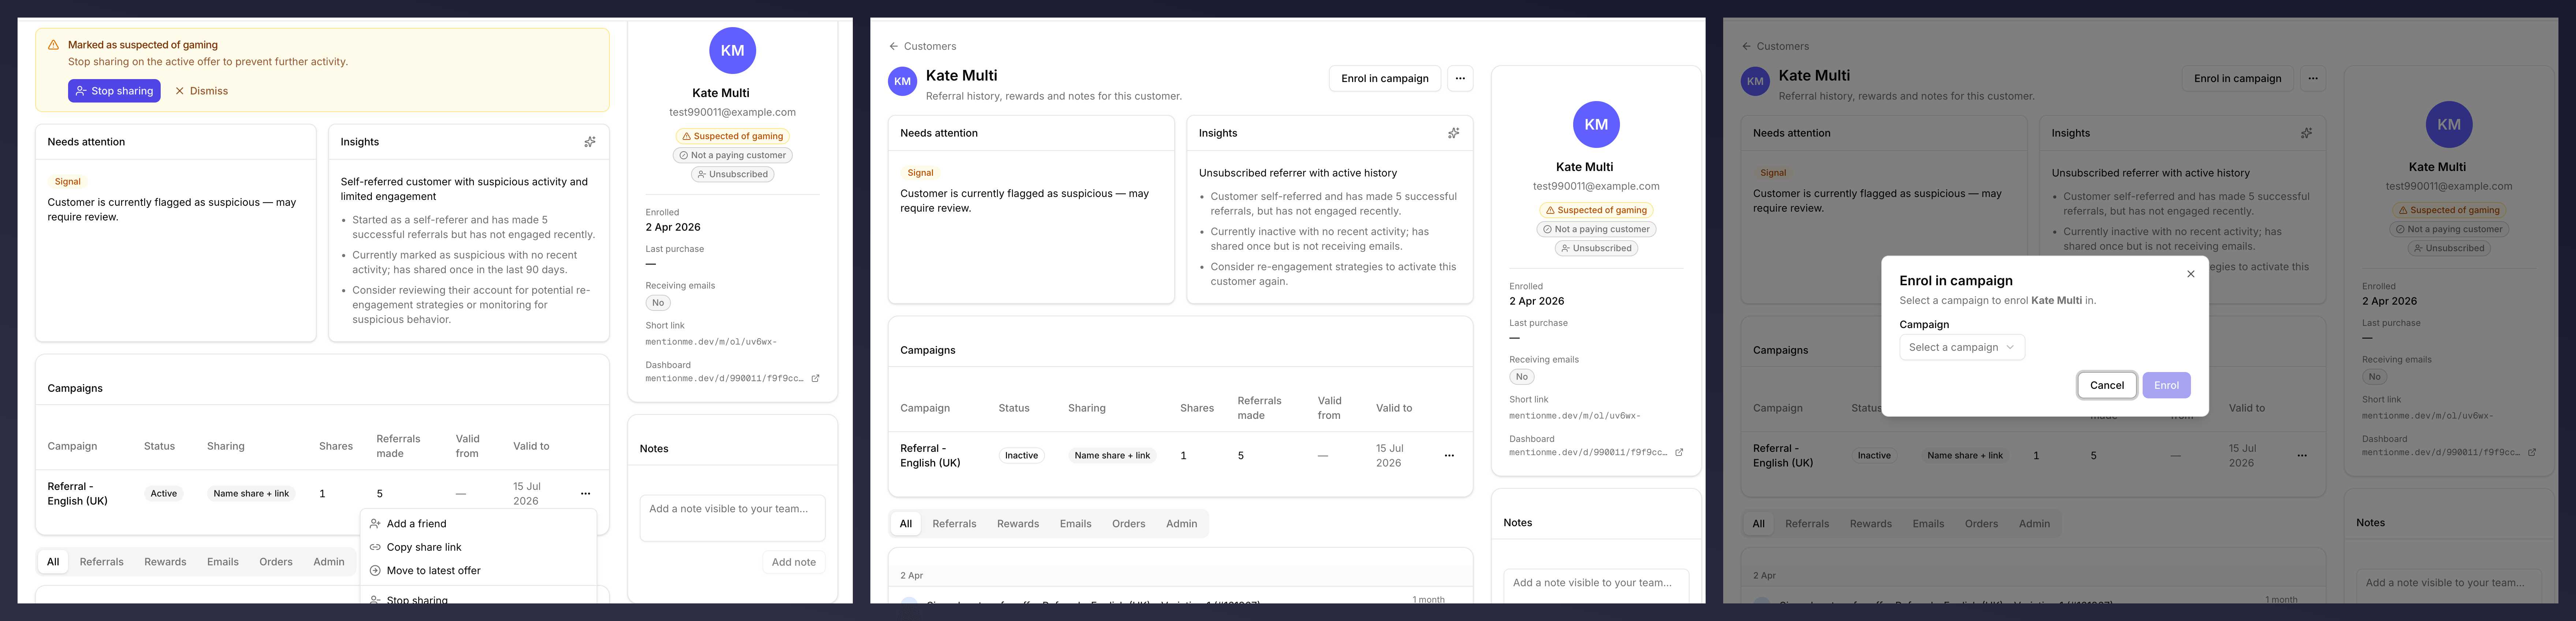This screenshot has width=2576, height=621.
Task: Click dimmed three-dot more button beside Enrol, right screenshot
Action: coord(2313,79)
